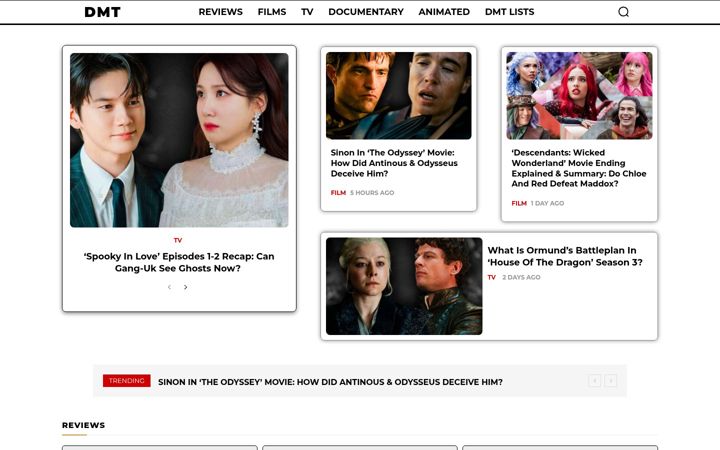Open the Spooky In Love featured image

(x=179, y=140)
